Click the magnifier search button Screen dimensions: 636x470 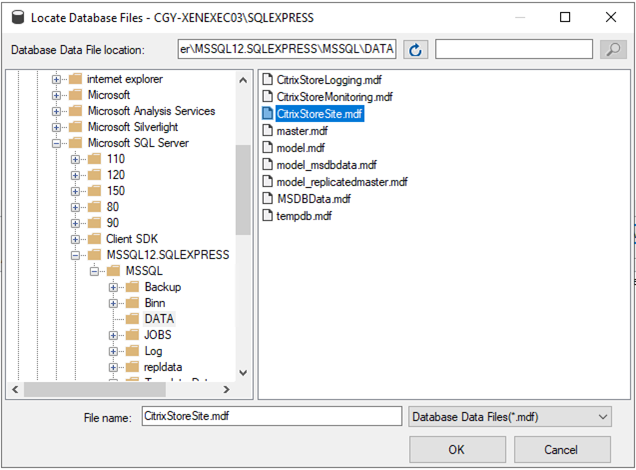pyautogui.click(x=613, y=49)
